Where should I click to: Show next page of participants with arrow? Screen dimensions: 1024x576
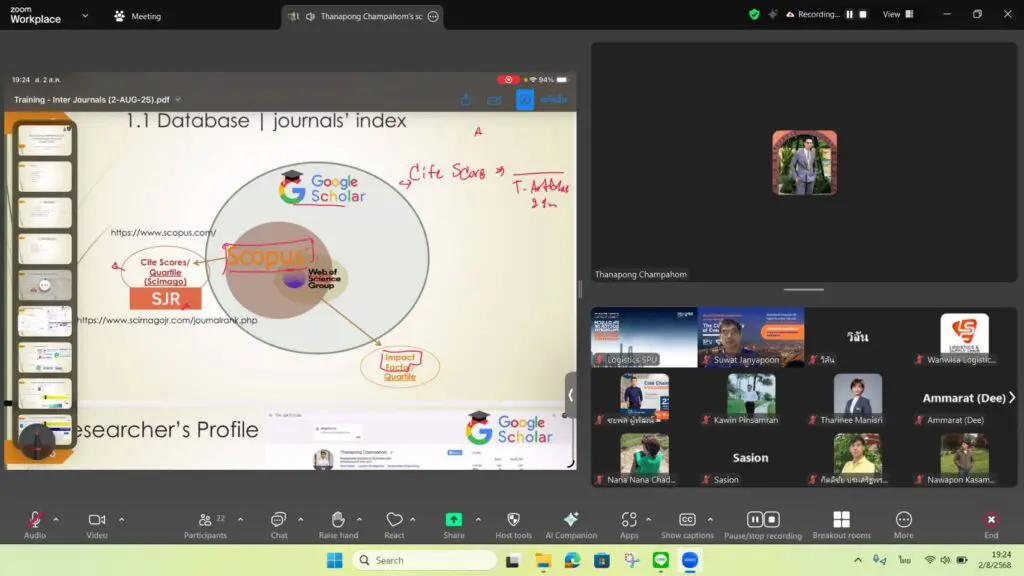click(x=1012, y=397)
